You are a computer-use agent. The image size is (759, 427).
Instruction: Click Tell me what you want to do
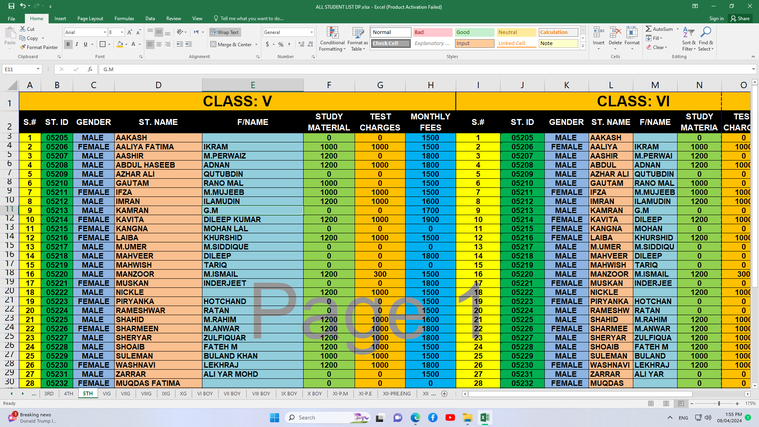(x=248, y=18)
